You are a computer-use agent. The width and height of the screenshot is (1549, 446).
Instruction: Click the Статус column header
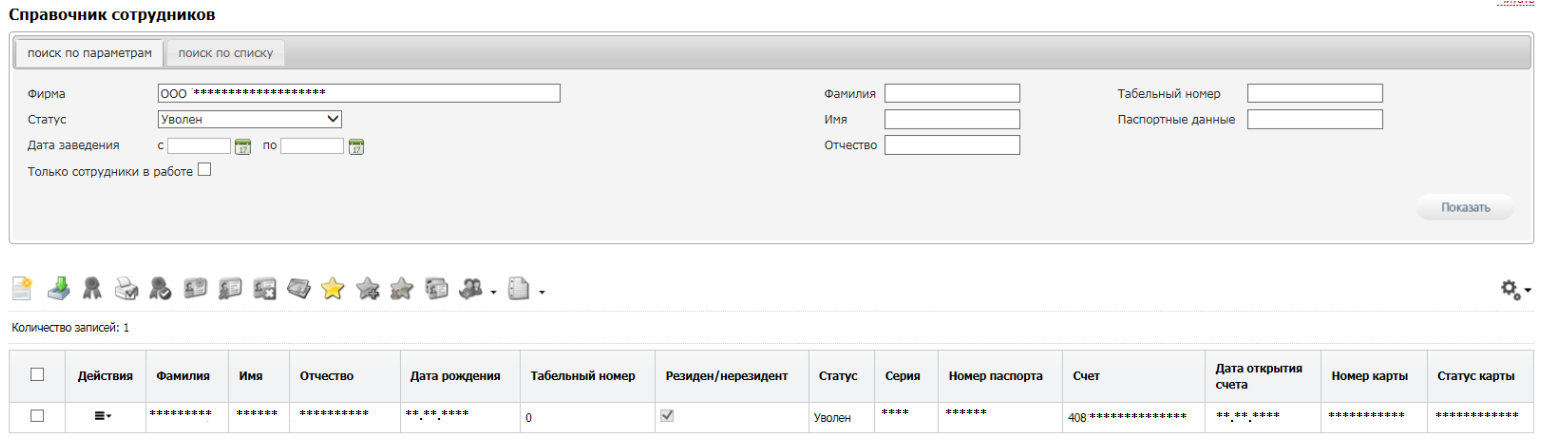click(x=838, y=376)
